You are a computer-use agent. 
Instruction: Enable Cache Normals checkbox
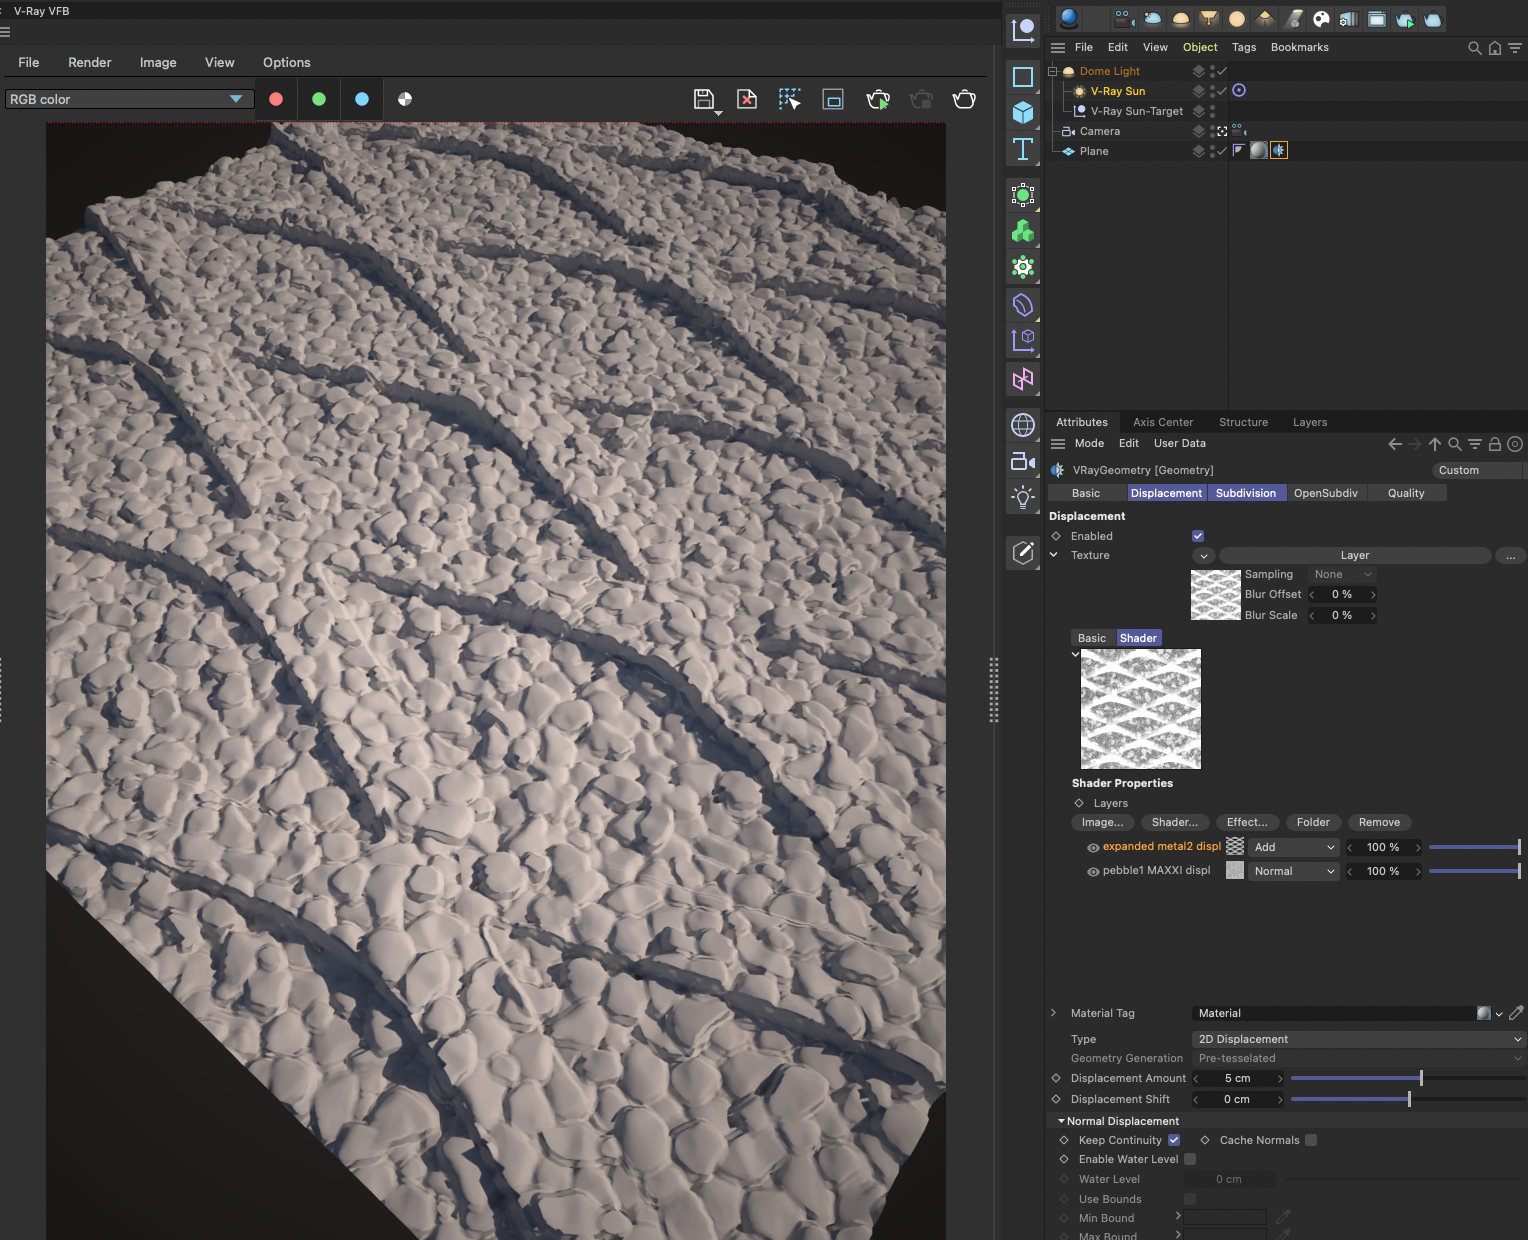pyautogui.click(x=1311, y=1140)
